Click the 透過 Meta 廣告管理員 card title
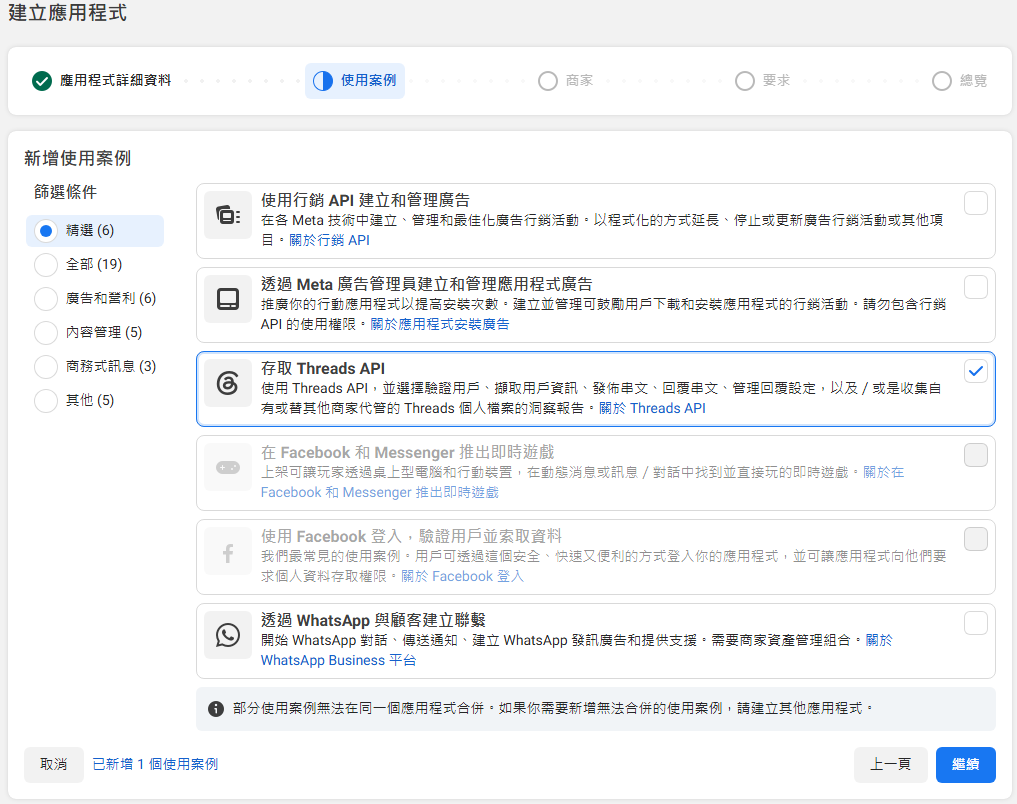The image size is (1017, 804). coord(427,284)
